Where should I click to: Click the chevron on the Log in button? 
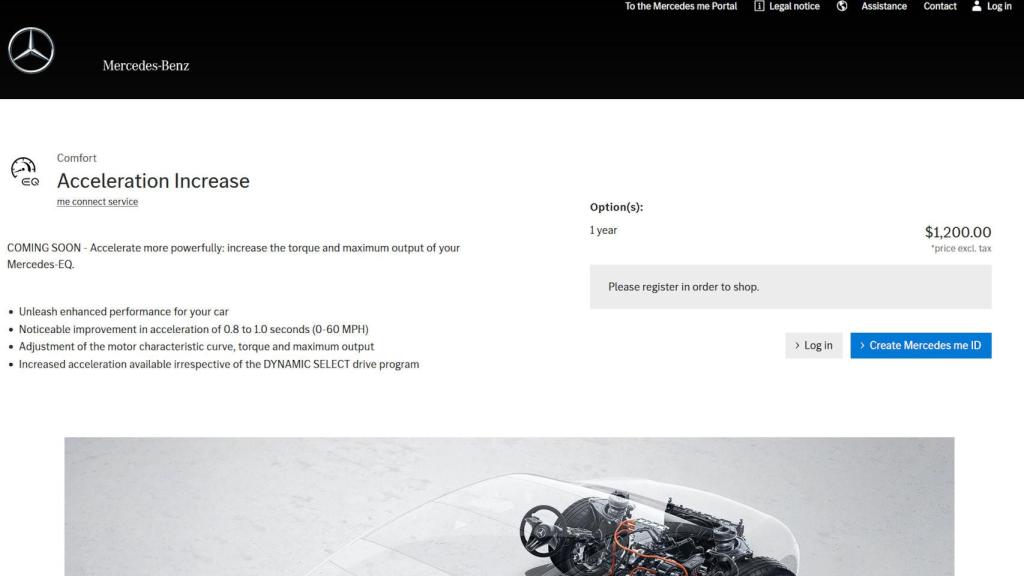coord(797,345)
